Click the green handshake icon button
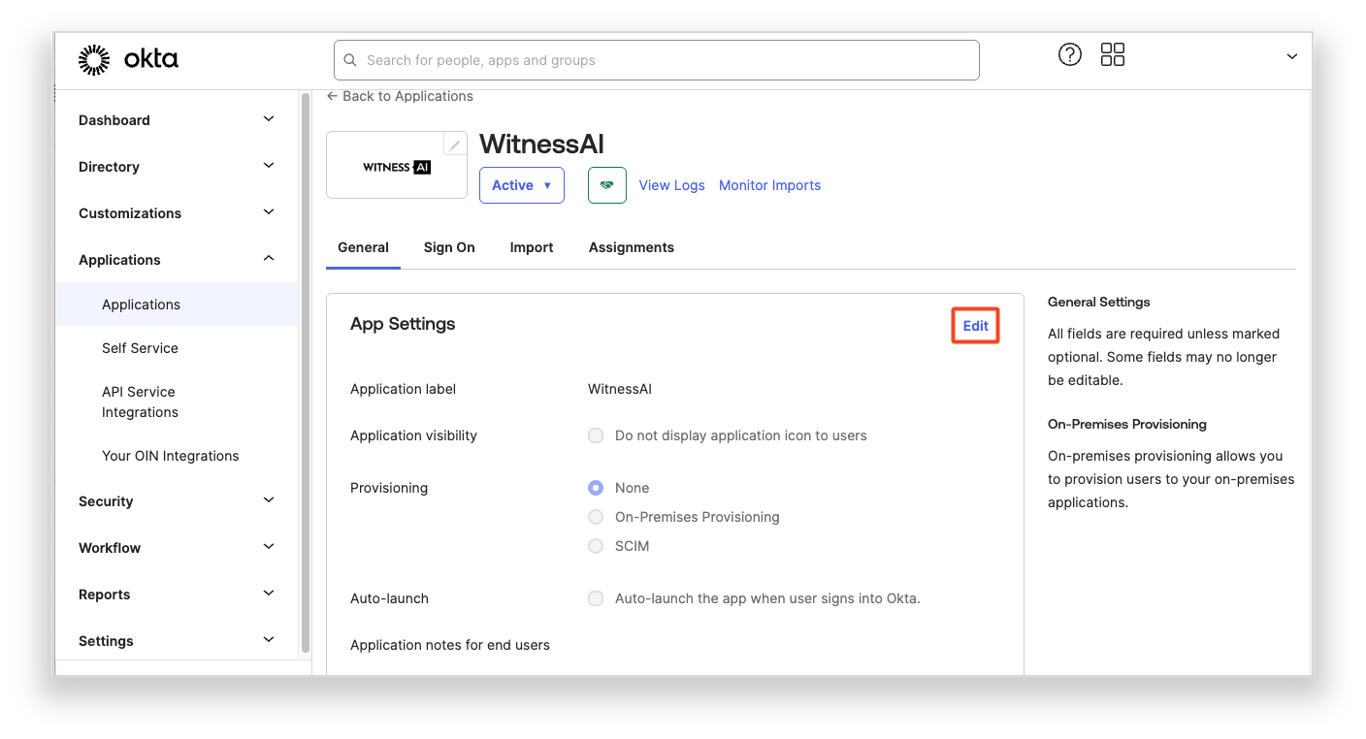Viewport: 1366px width, 739px height. (x=607, y=185)
